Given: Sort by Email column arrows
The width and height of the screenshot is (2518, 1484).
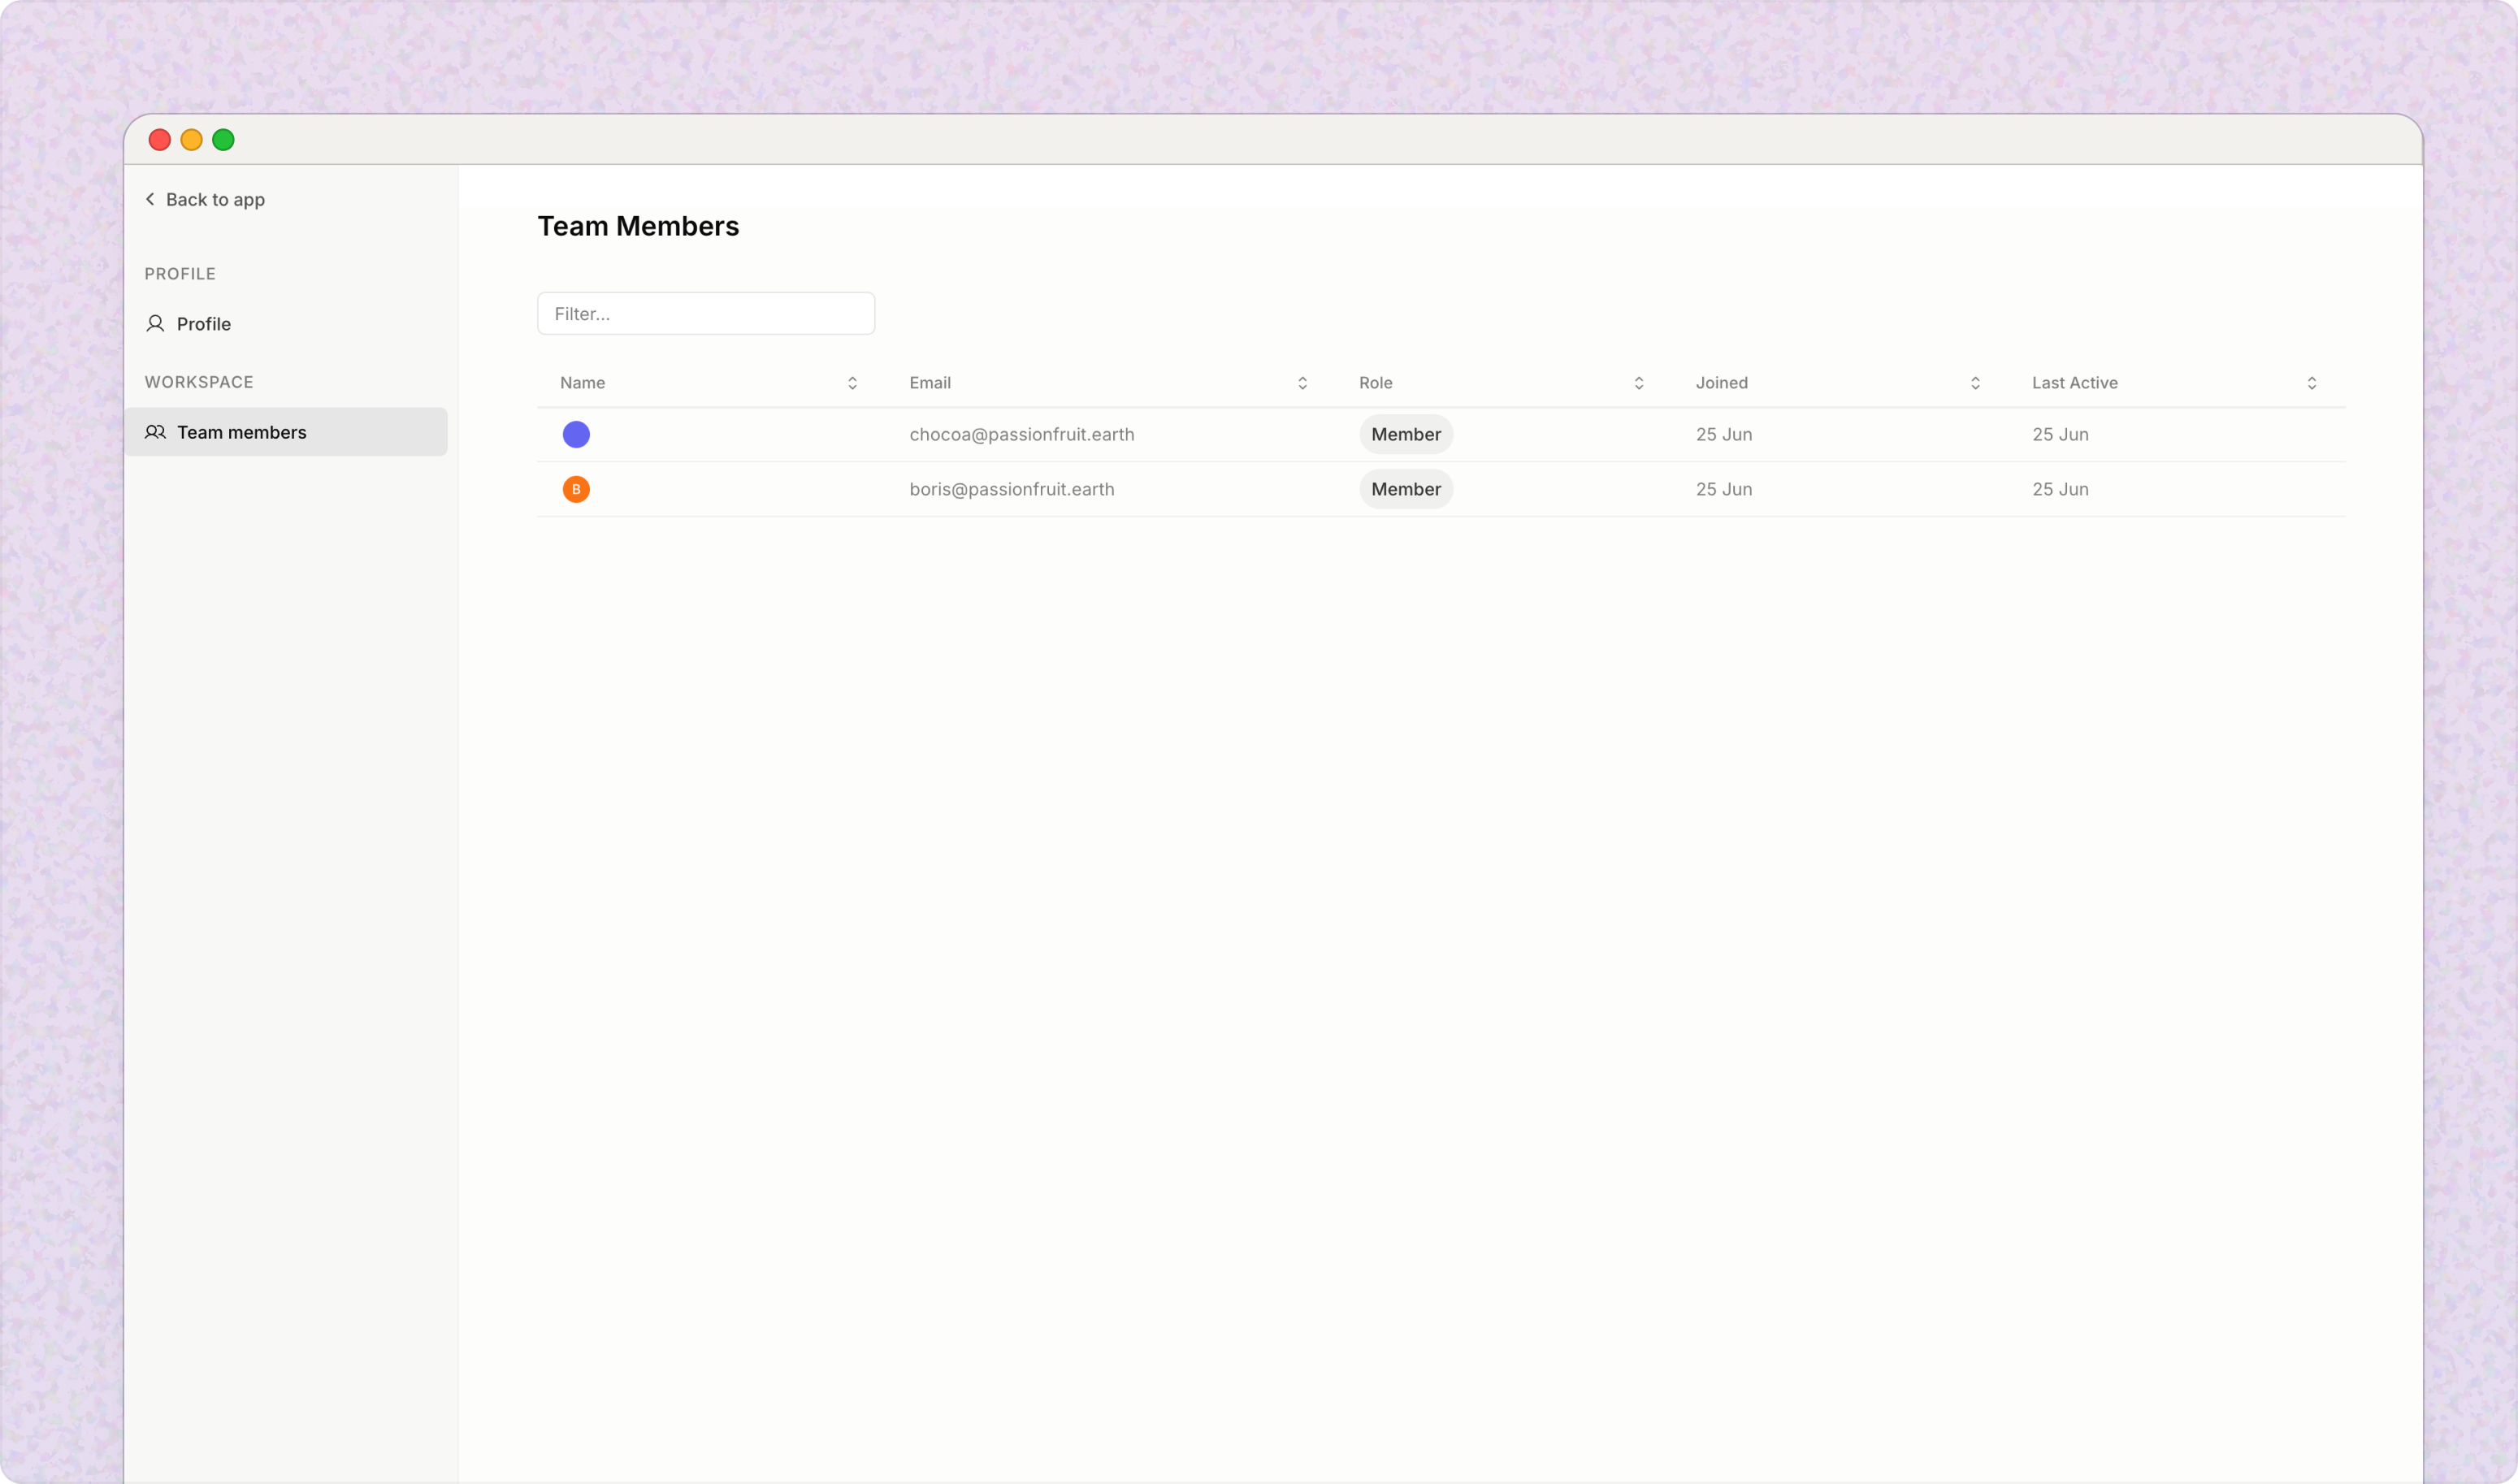Looking at the screenshot, I should pos(1302,383).
